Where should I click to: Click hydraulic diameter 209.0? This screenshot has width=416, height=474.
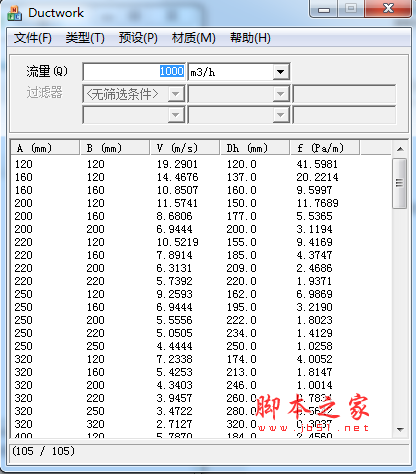241,268
